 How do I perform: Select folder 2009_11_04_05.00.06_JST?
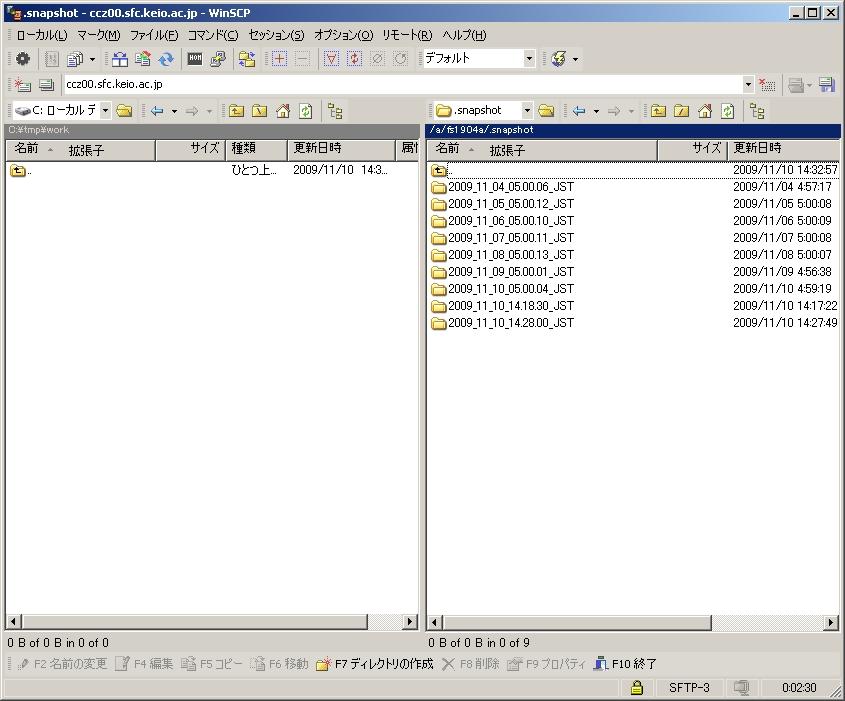[x=510, y=187]
